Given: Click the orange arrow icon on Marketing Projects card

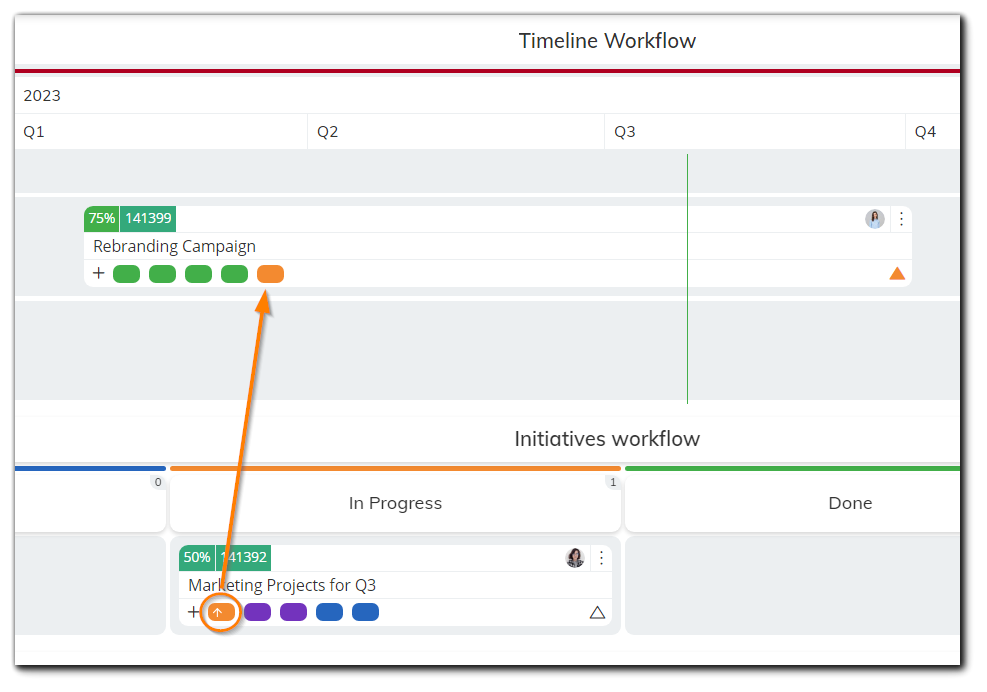Looking at the screenshot, I should [x=220, y=611].
